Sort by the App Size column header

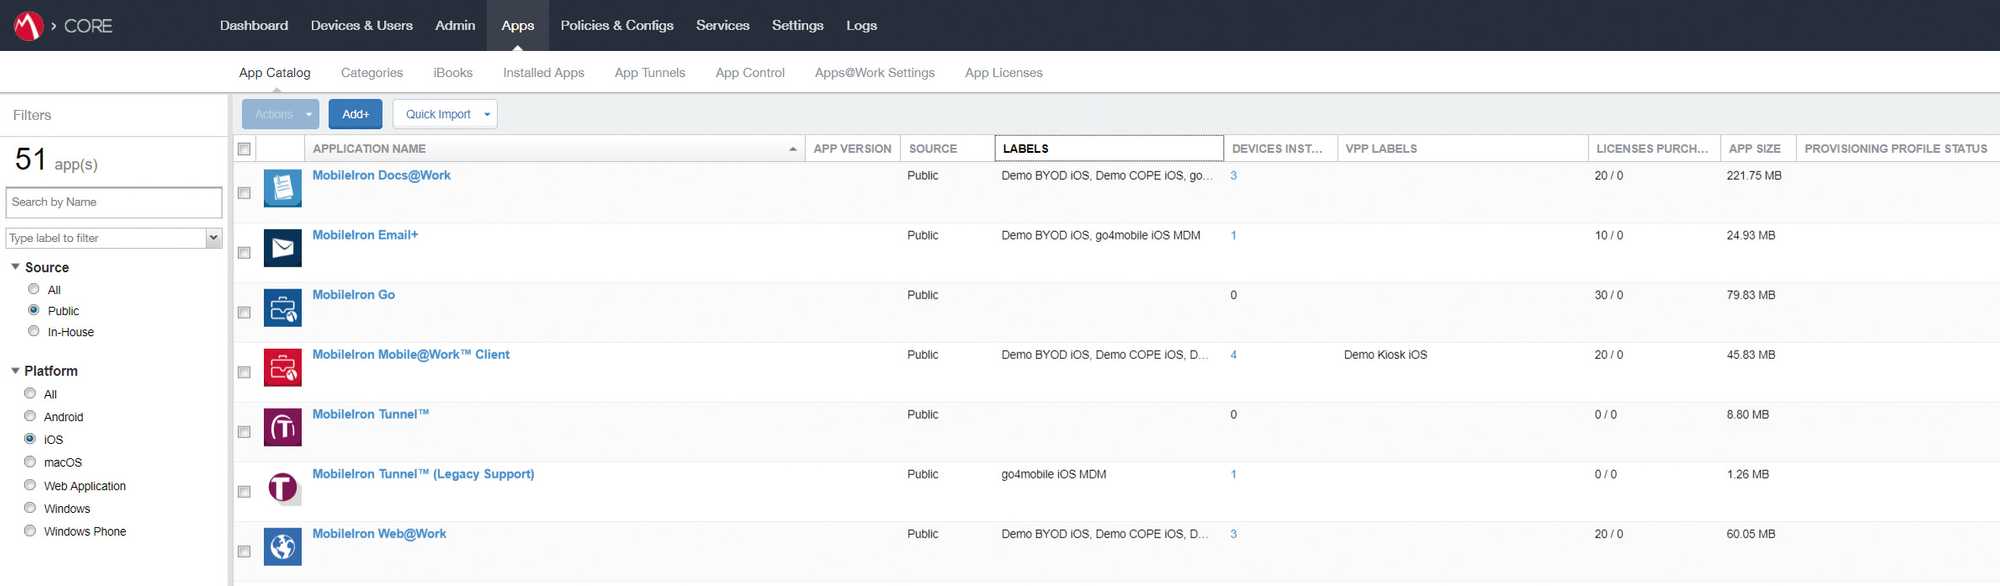pyautogui.click(x=1758, y=149)
